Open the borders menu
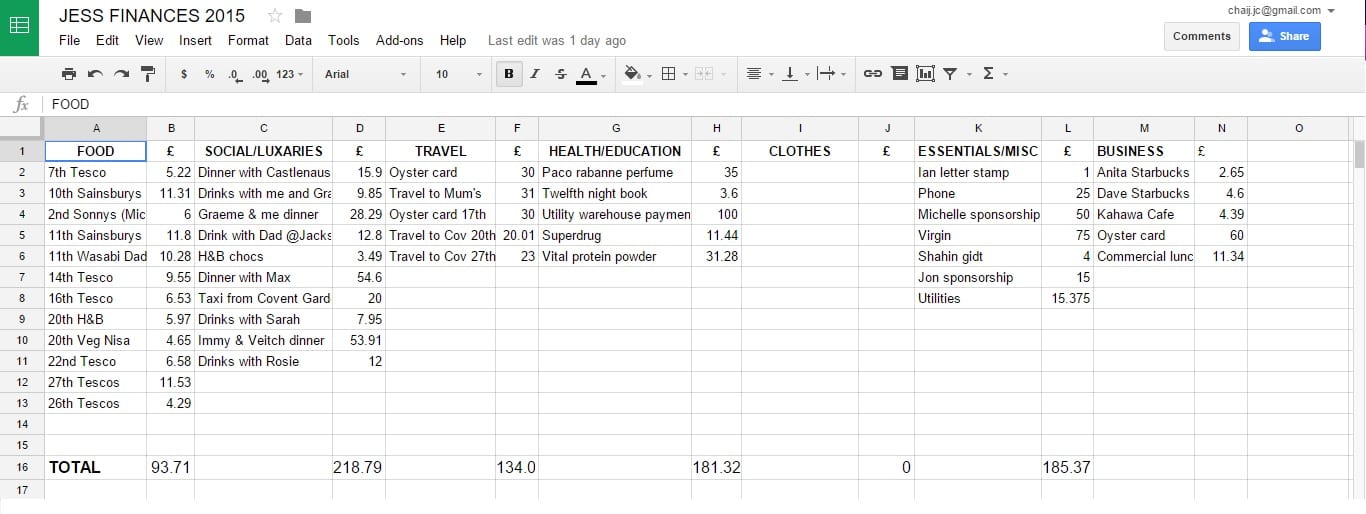This screenshot has height=514, width=1366. [673, 74]
